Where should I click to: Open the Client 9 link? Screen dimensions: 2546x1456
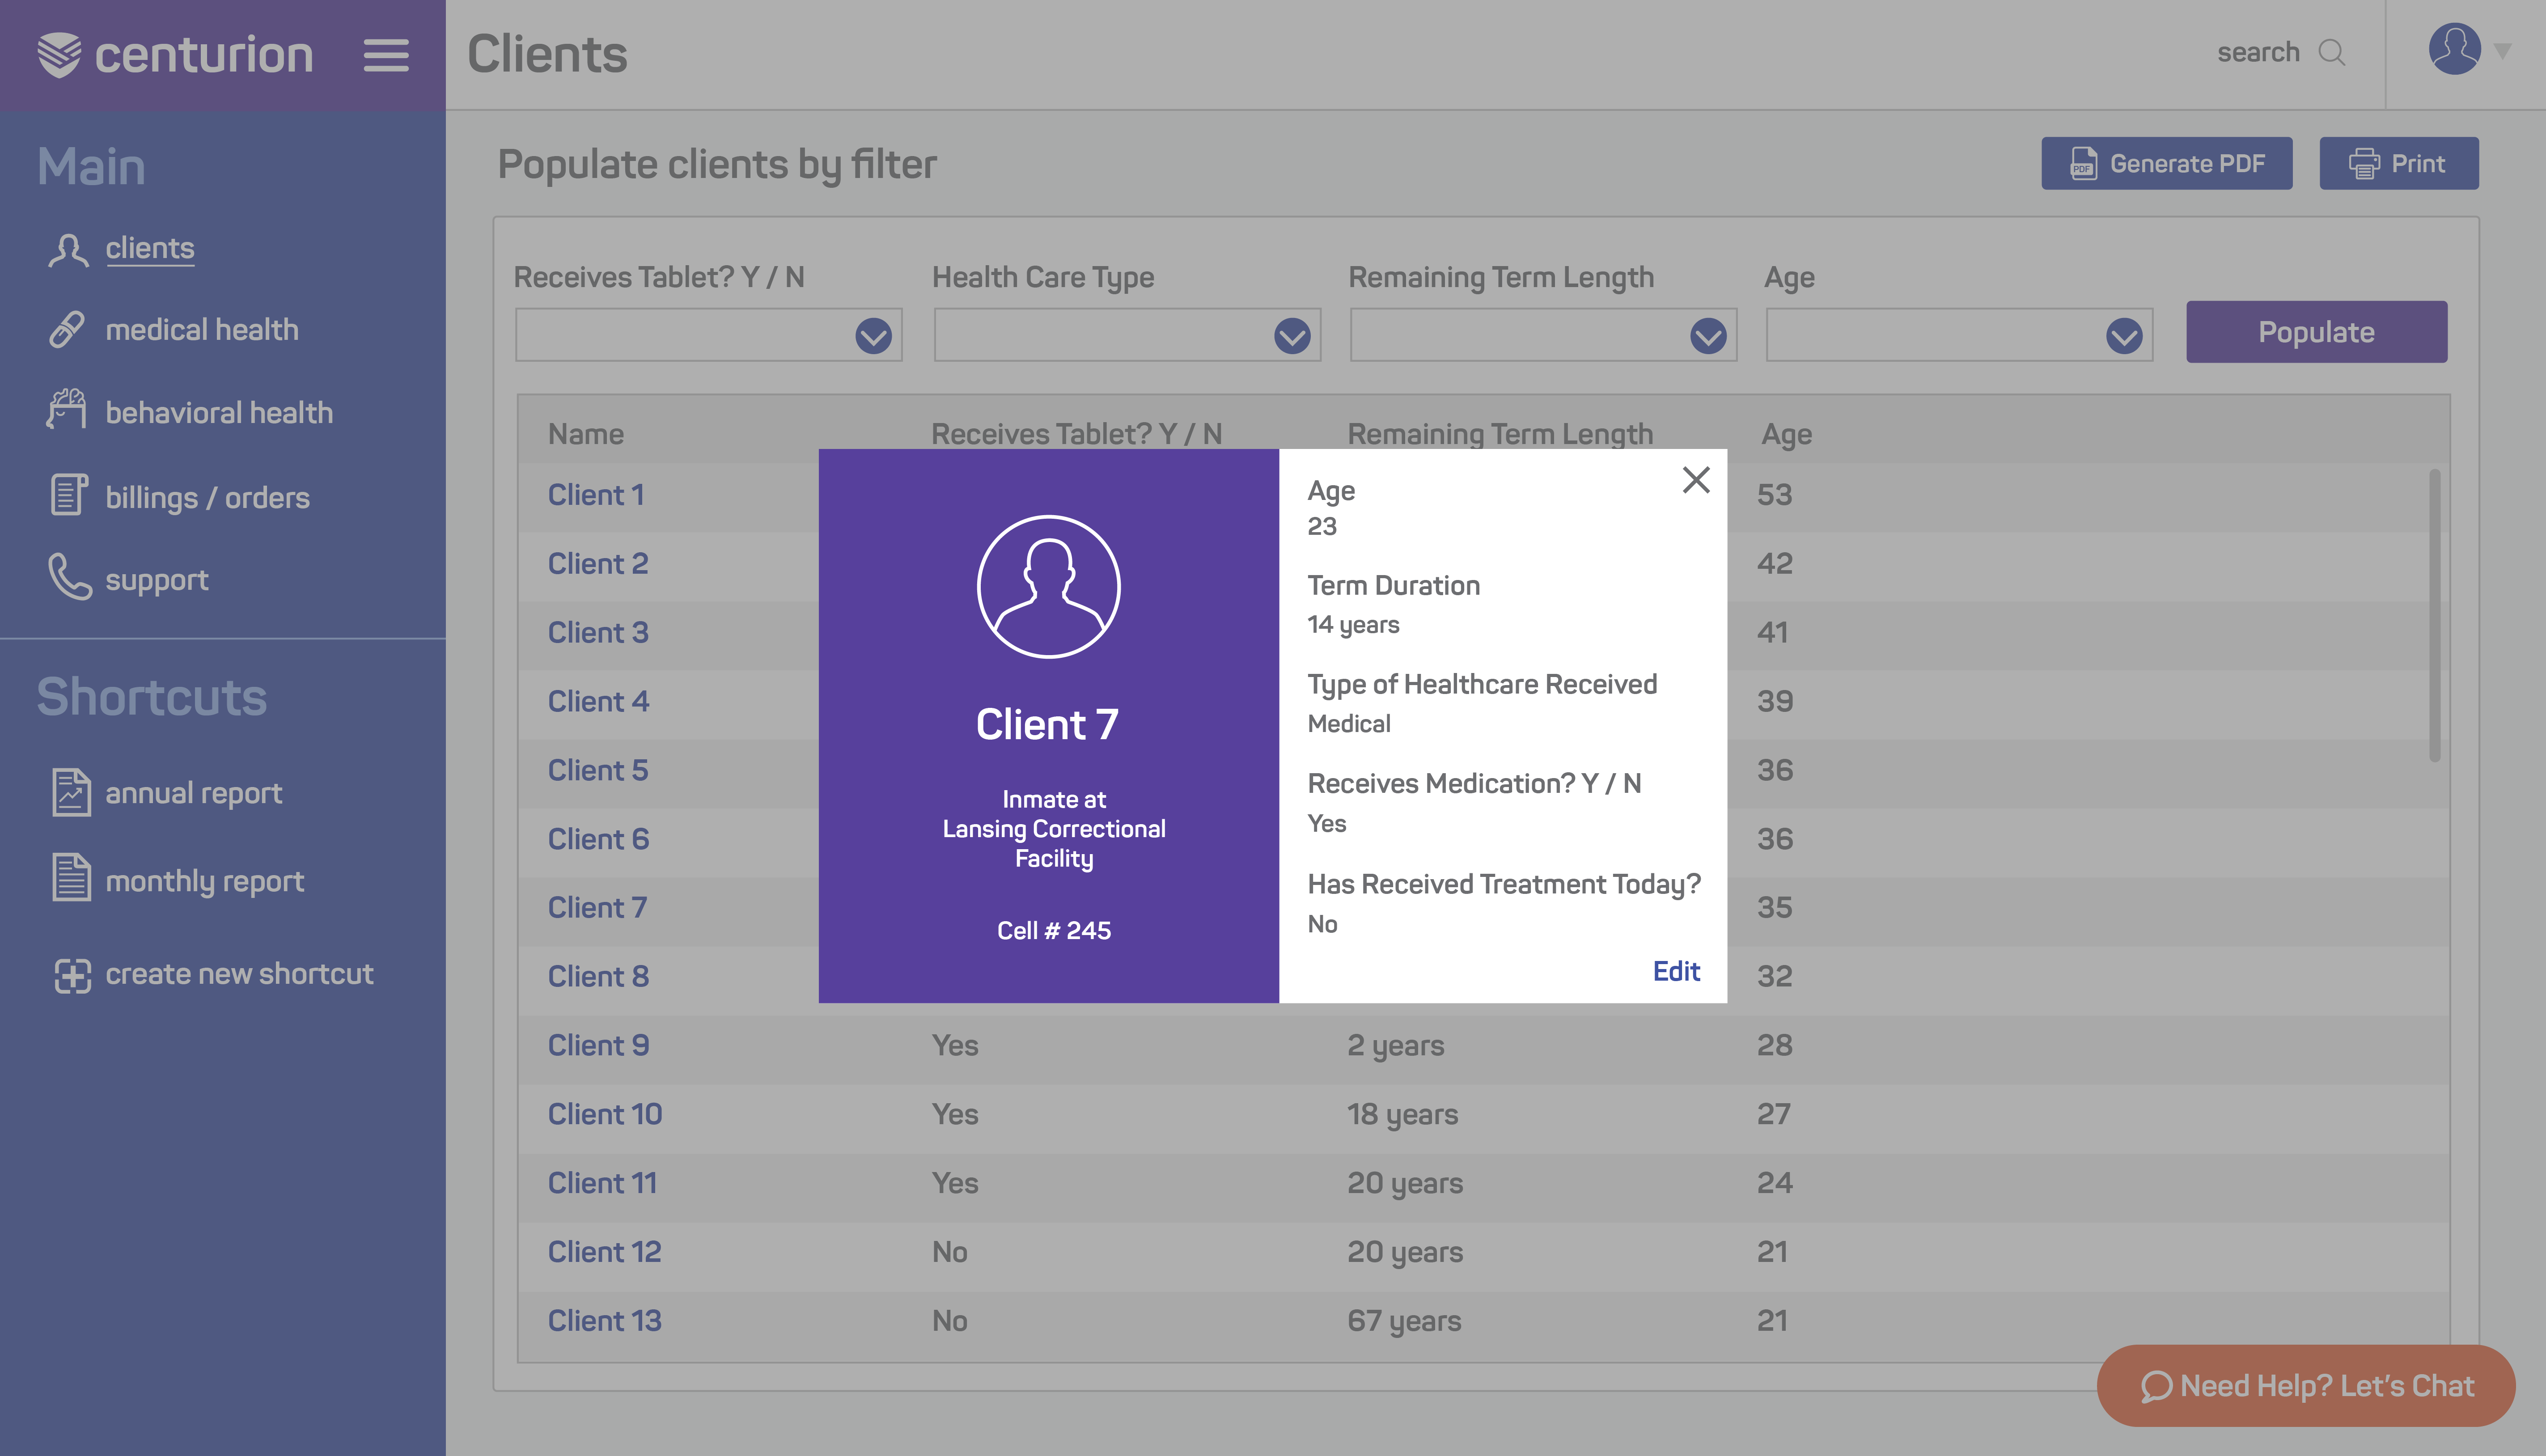(x=598, y=1046)
